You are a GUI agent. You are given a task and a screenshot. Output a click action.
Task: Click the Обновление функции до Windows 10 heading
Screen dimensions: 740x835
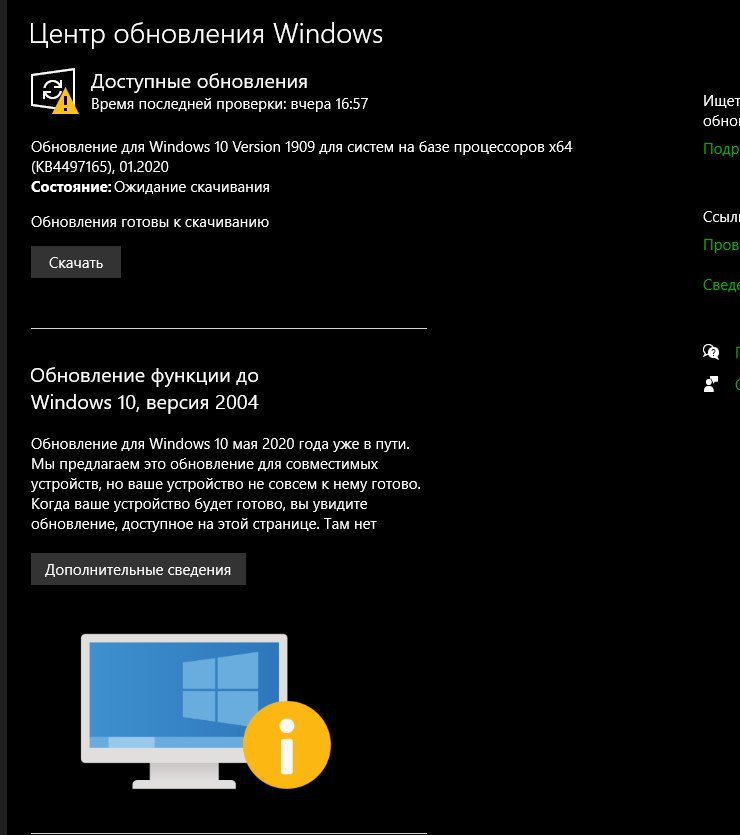click(x=145, y=389)
